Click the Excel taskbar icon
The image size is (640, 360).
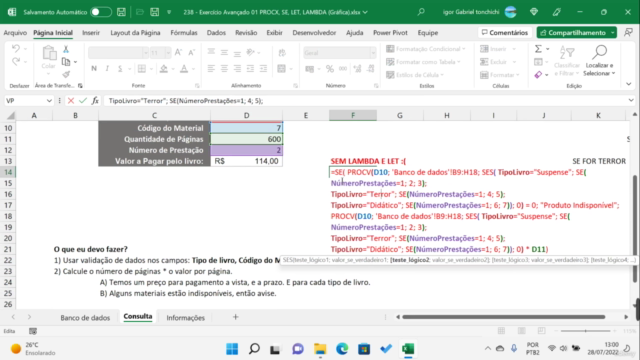point(408,349)
